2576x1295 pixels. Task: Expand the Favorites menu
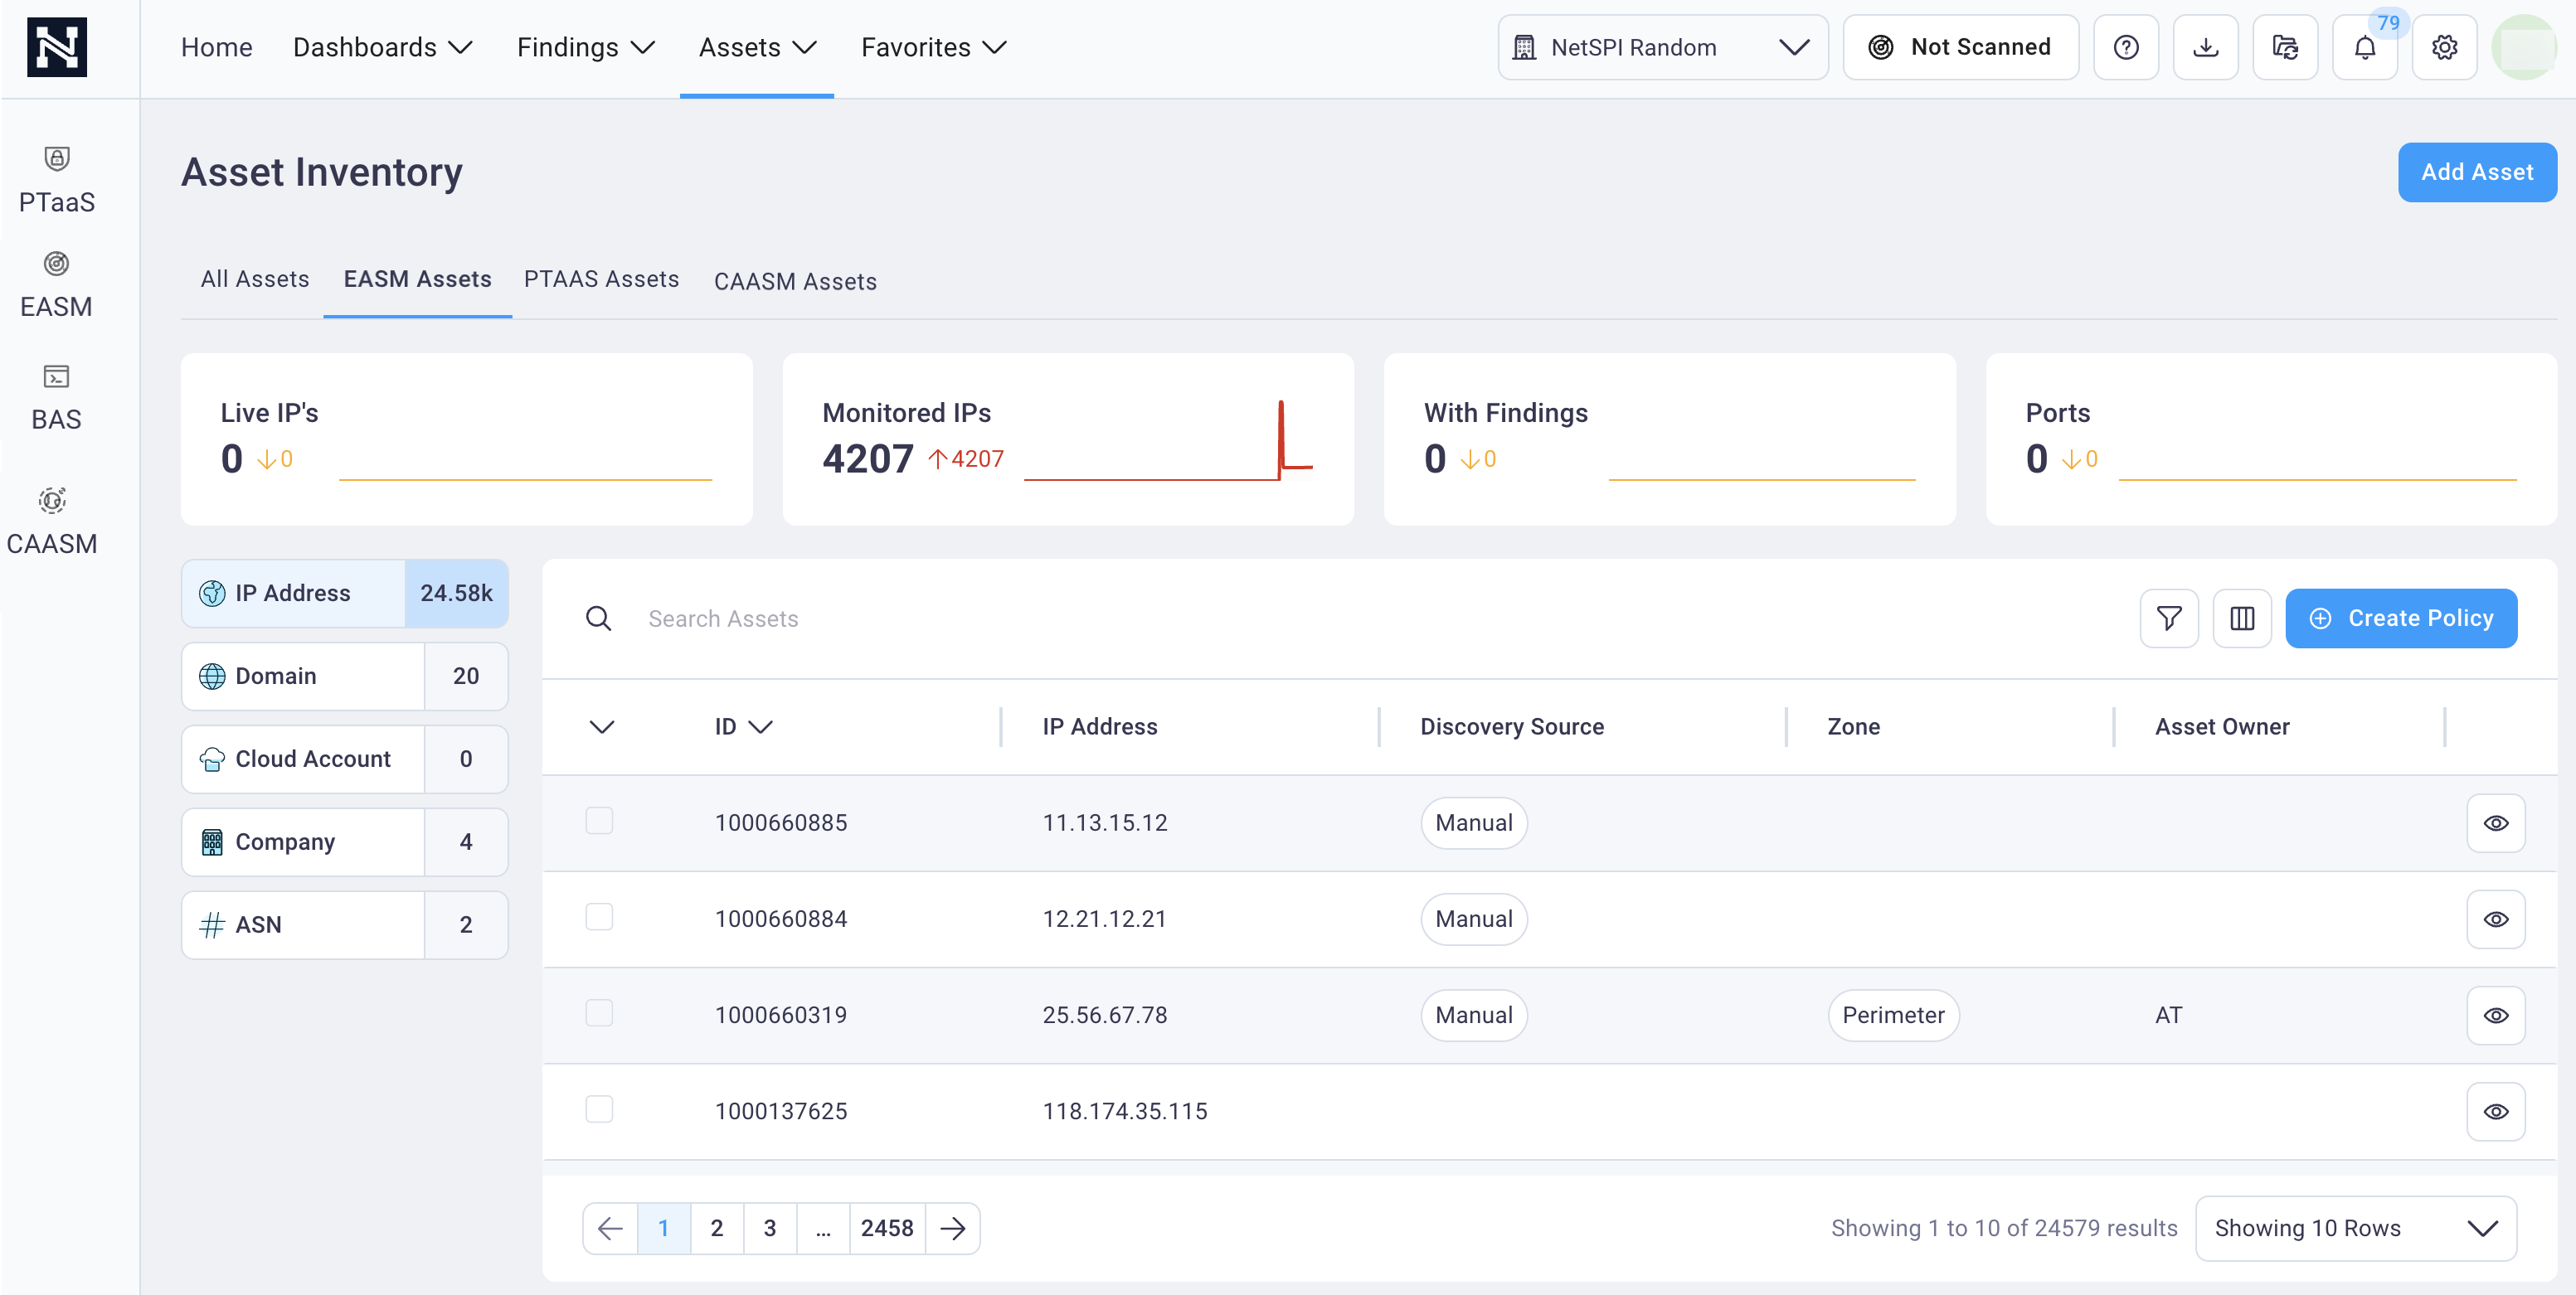[933, 47]
